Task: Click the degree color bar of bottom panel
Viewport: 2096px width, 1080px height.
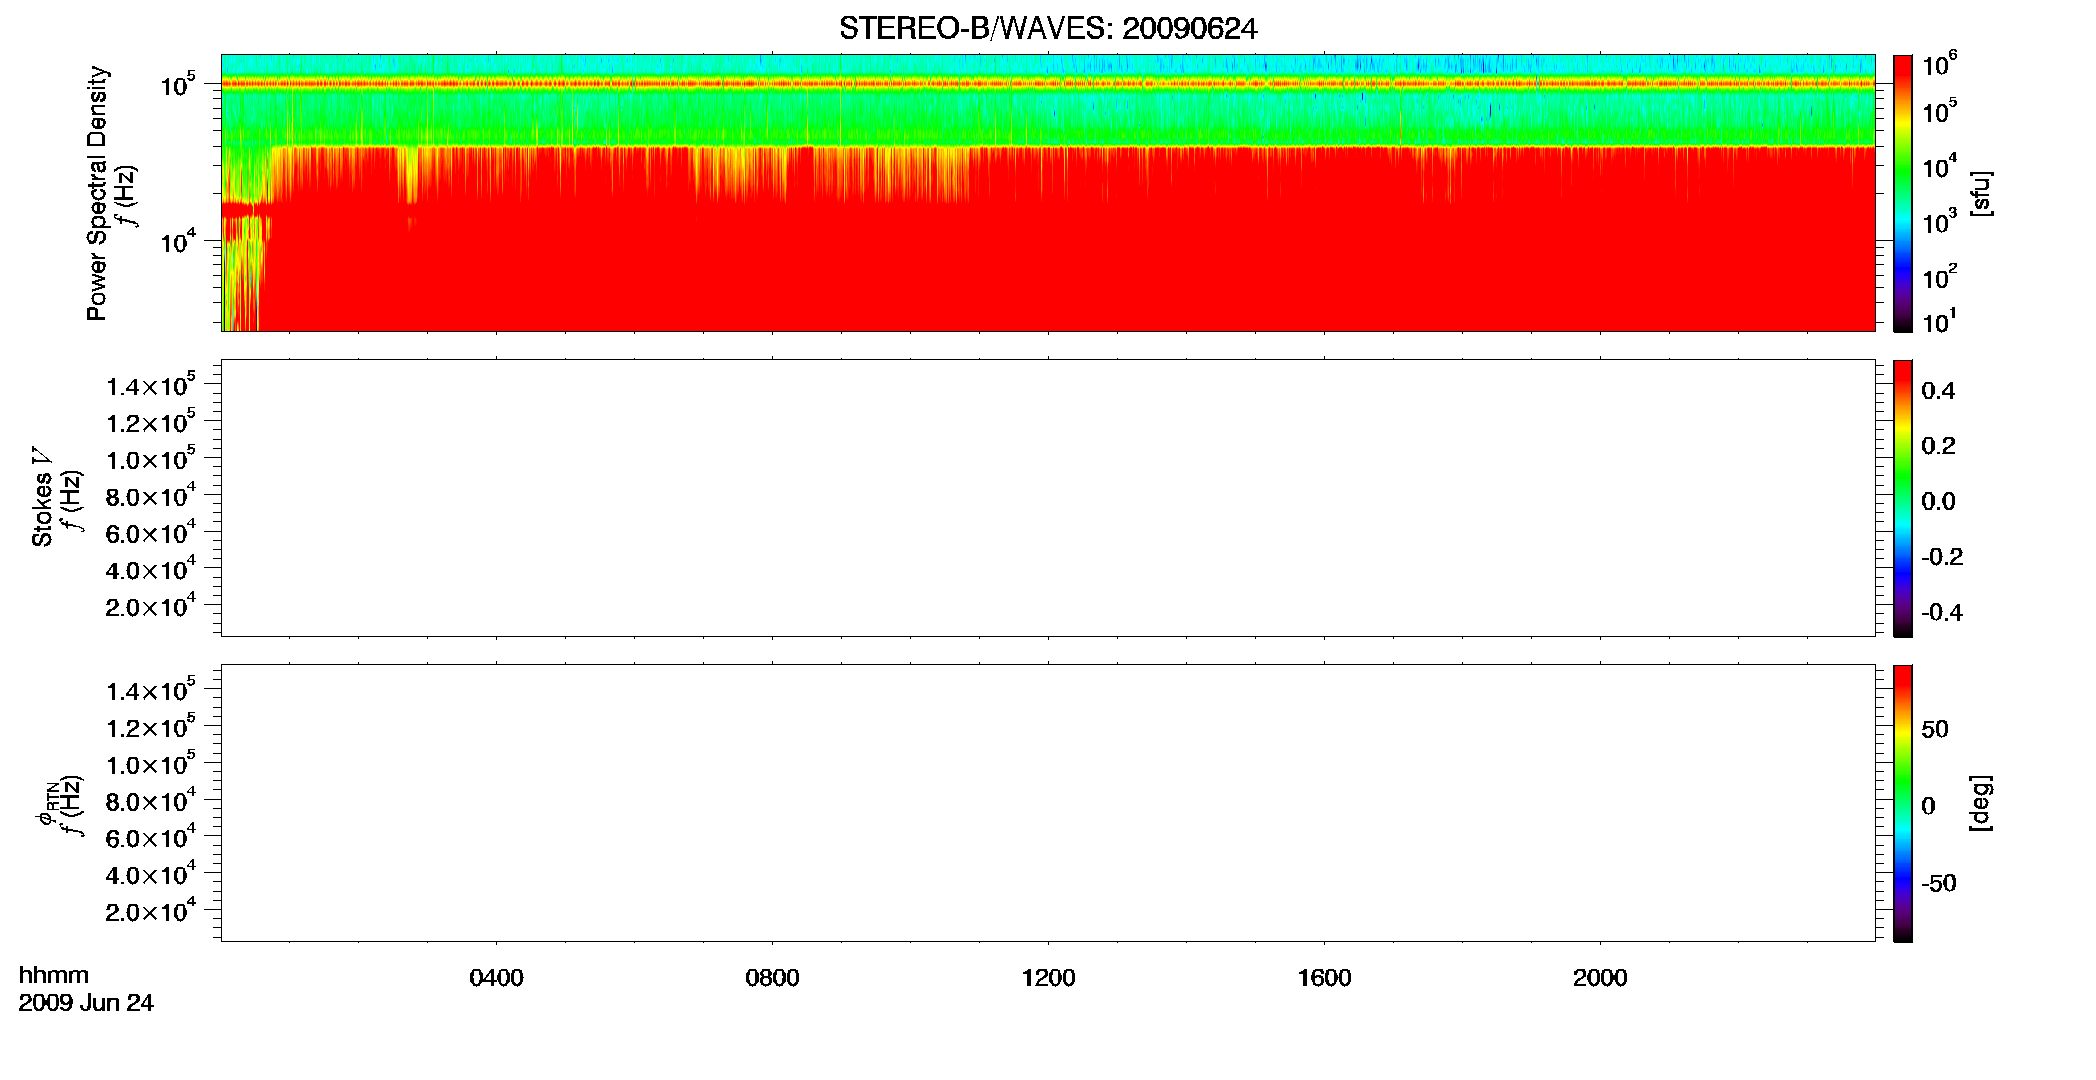Action: [x=1902, y=803]
